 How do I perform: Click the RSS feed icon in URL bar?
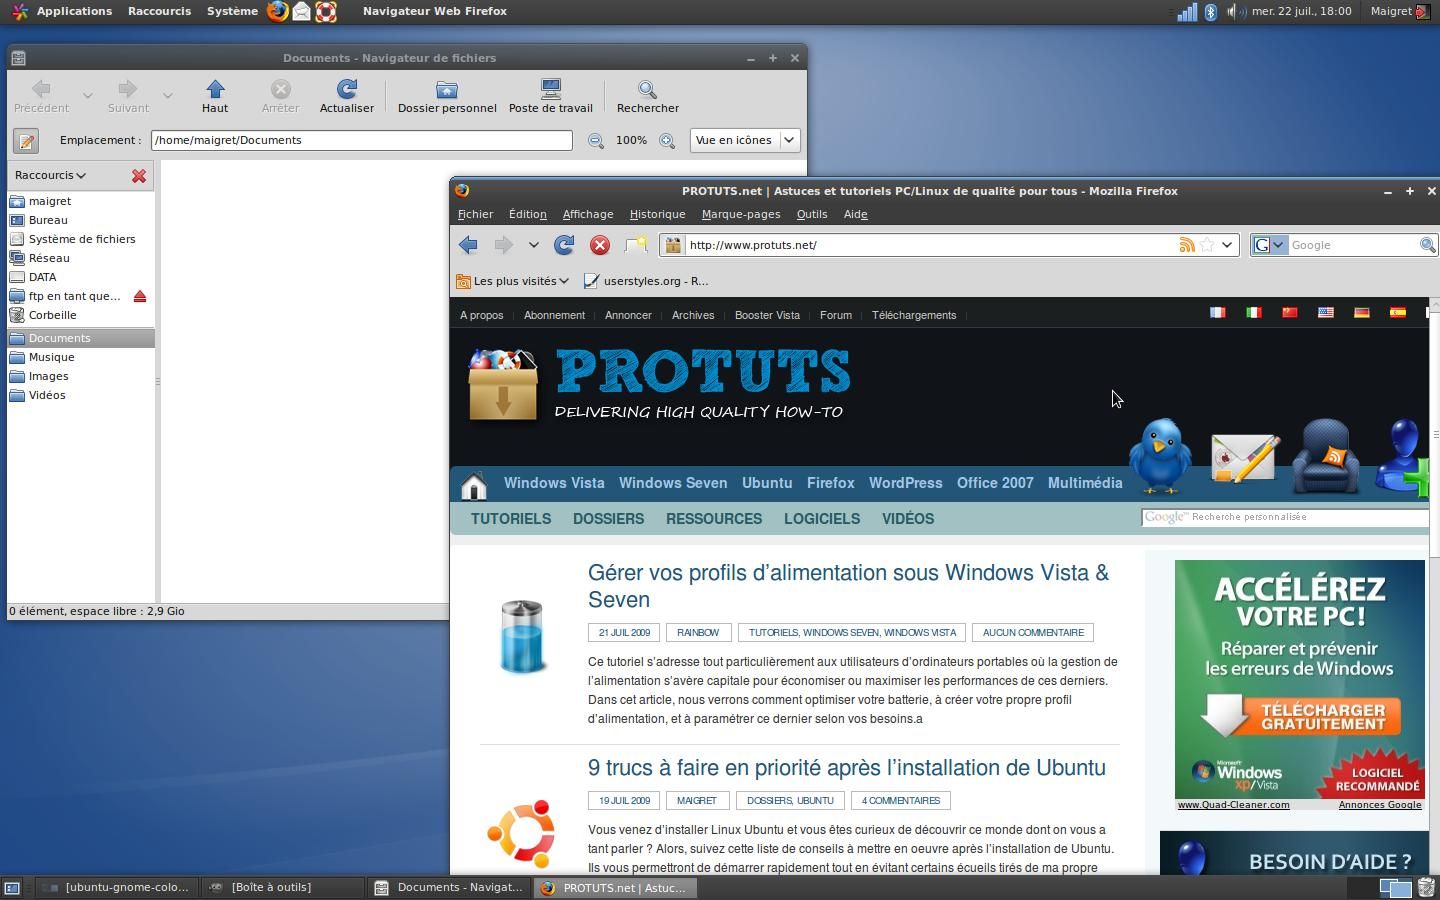[x=1187, y=245]
